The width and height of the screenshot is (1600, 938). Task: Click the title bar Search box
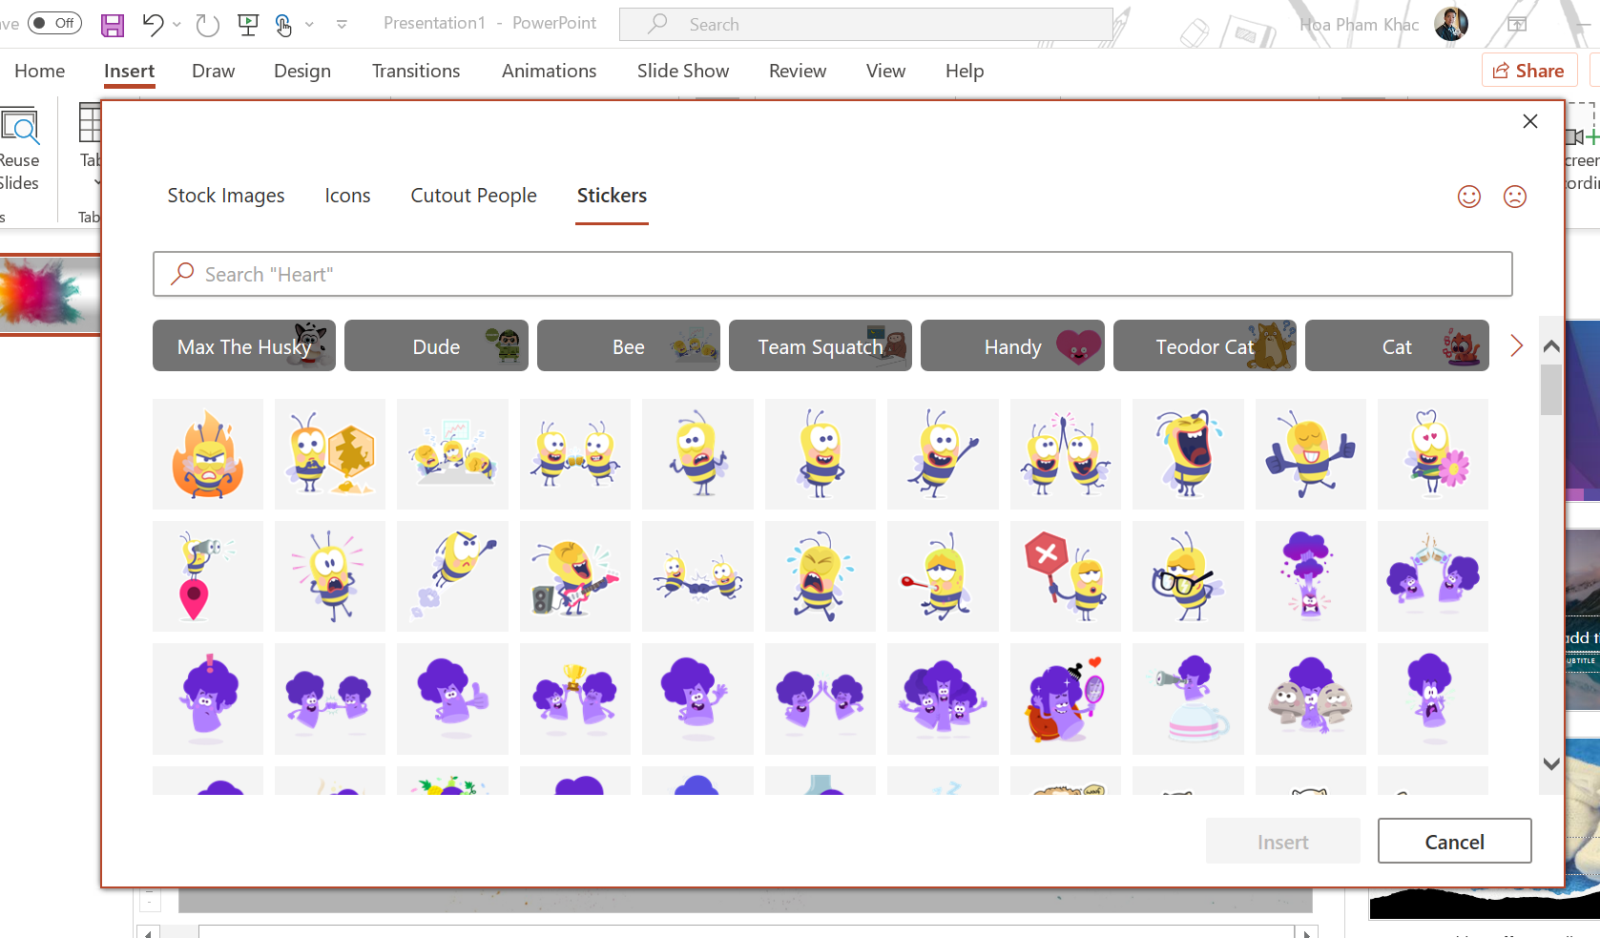866,24
